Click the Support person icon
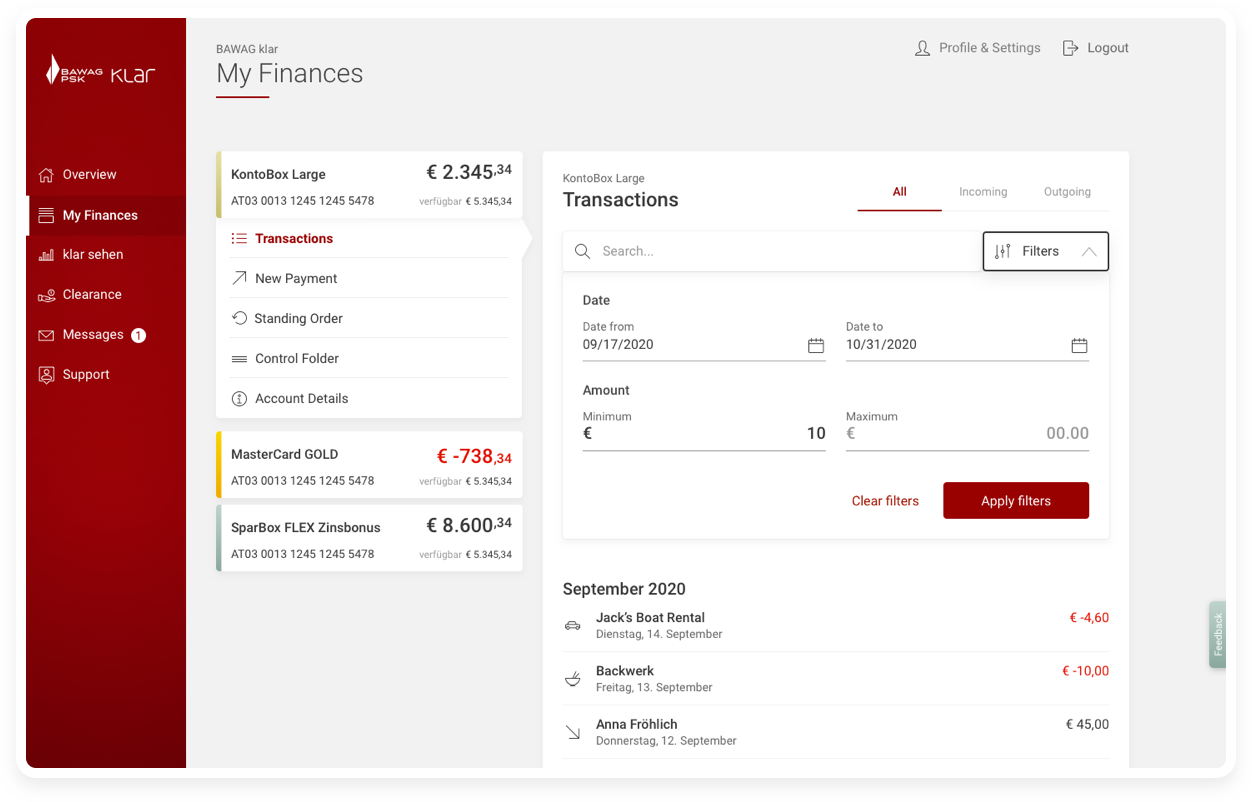Viewport: 1252px width, 802px height. click(x=46, y=375)
